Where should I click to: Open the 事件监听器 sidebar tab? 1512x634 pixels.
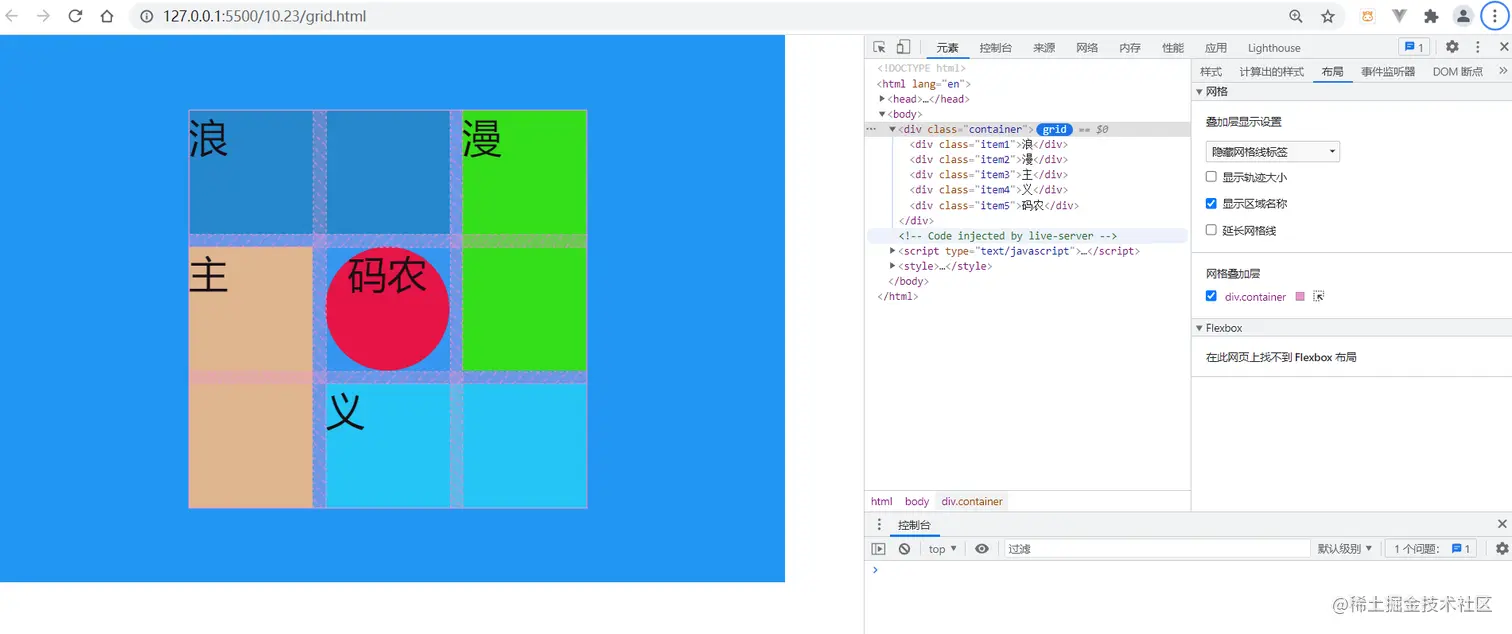point(1388,72)
